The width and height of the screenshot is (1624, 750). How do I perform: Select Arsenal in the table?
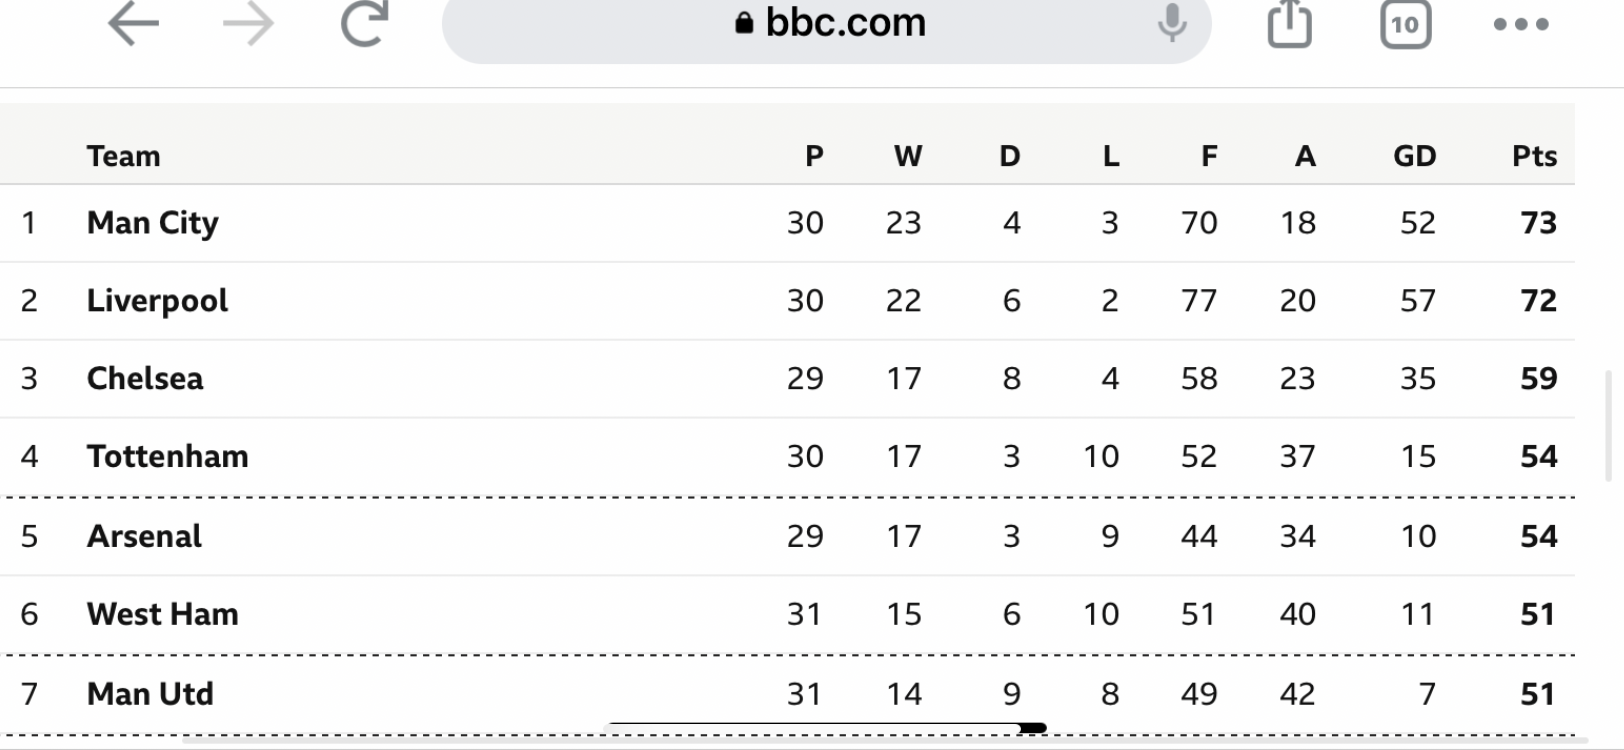(144, 537)
